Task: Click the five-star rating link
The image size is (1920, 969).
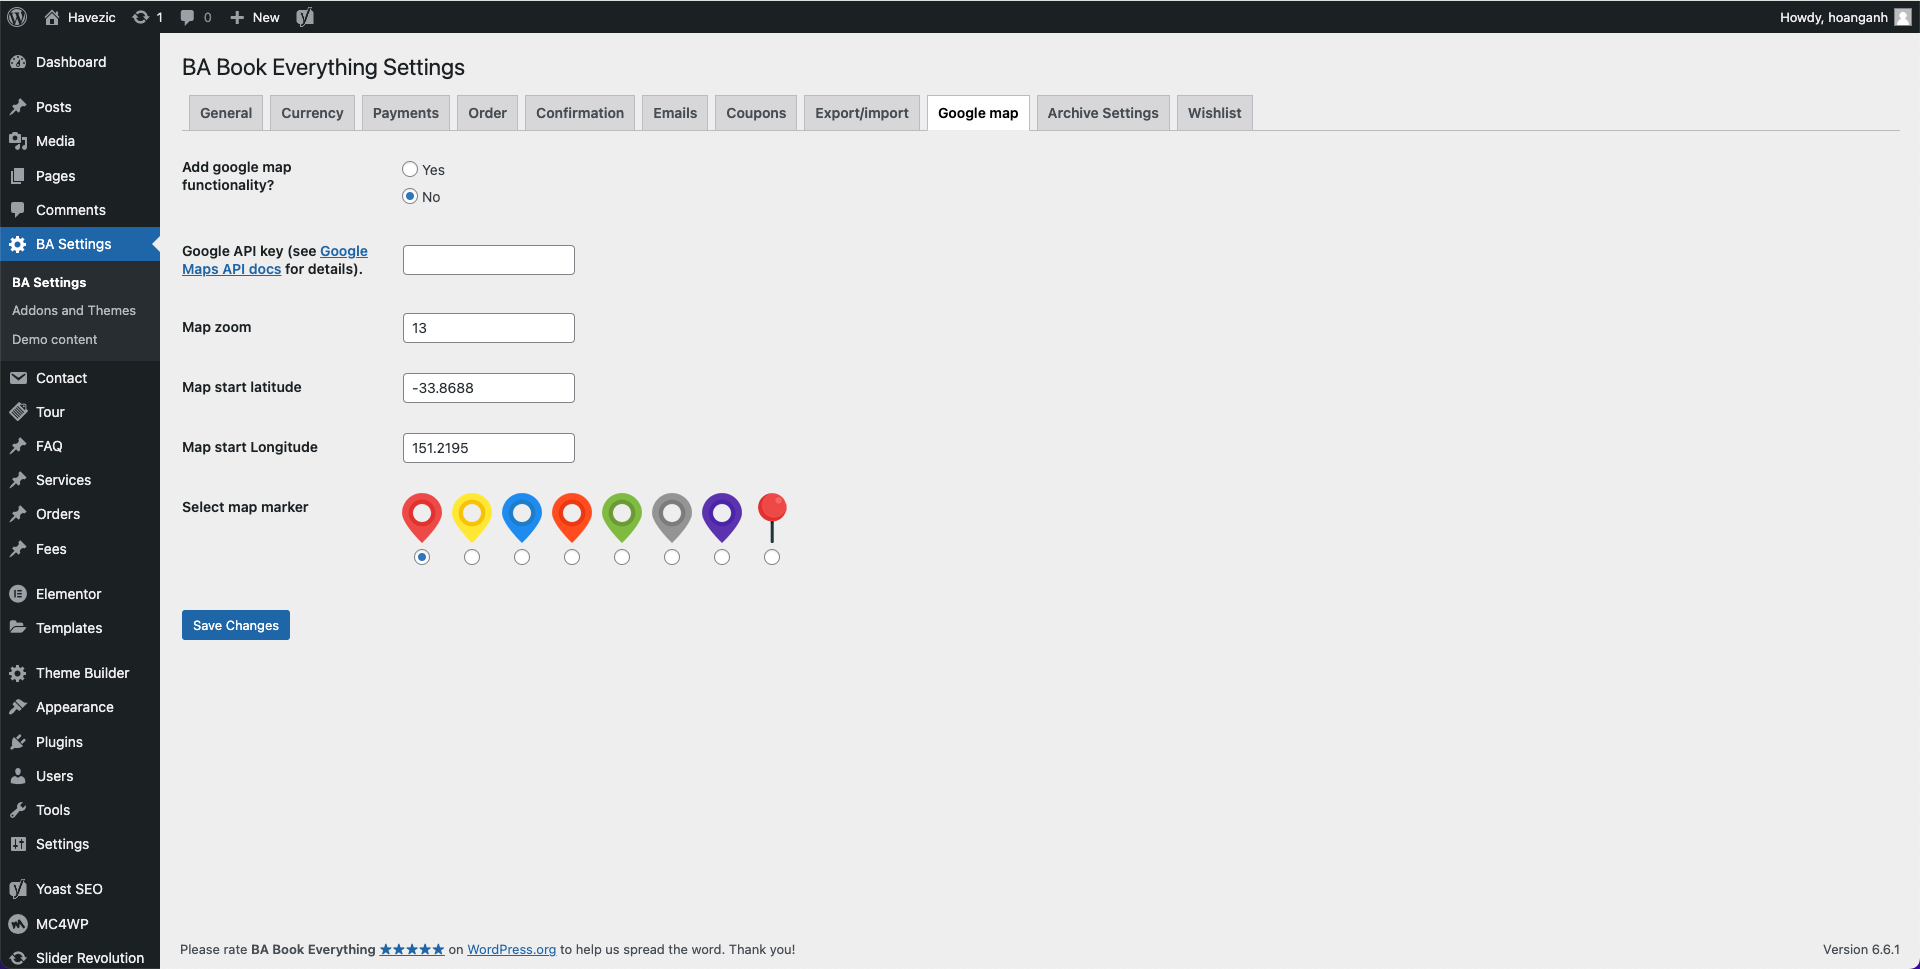Action: tap(412, 949)
